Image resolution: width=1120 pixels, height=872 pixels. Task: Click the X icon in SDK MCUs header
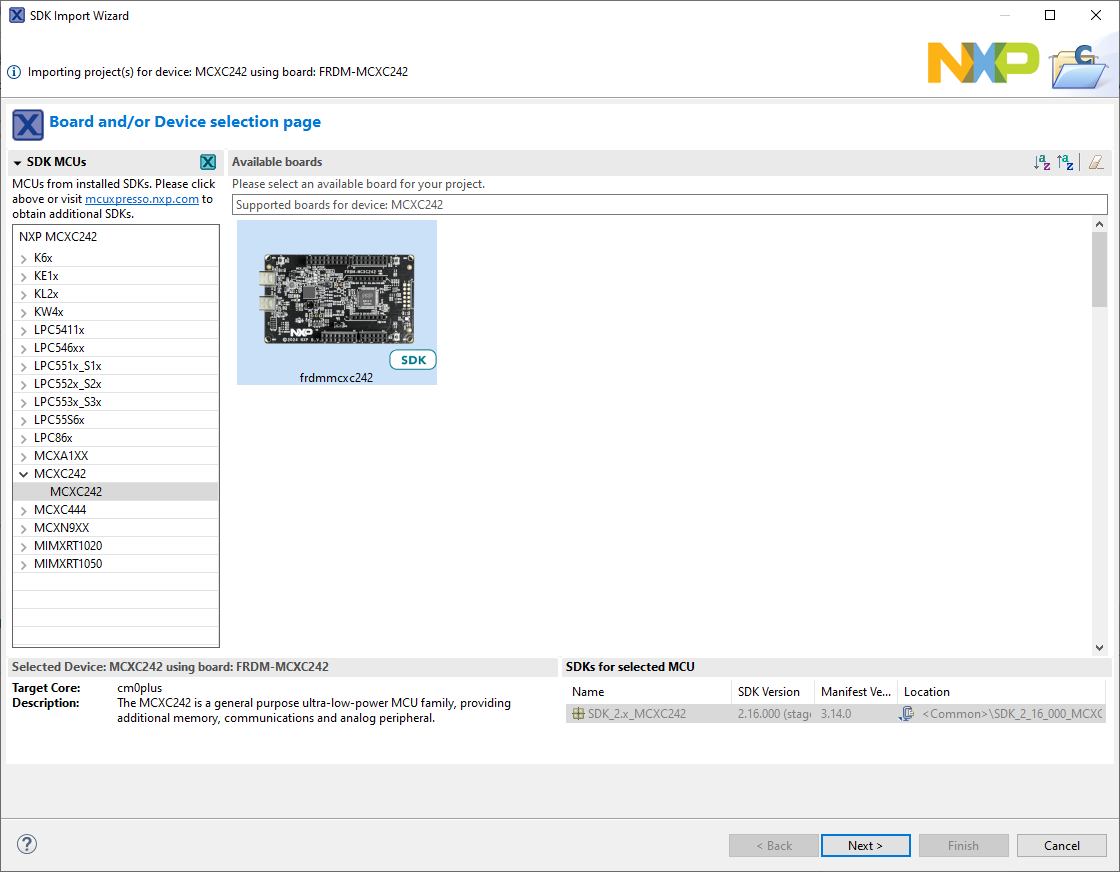208,162
